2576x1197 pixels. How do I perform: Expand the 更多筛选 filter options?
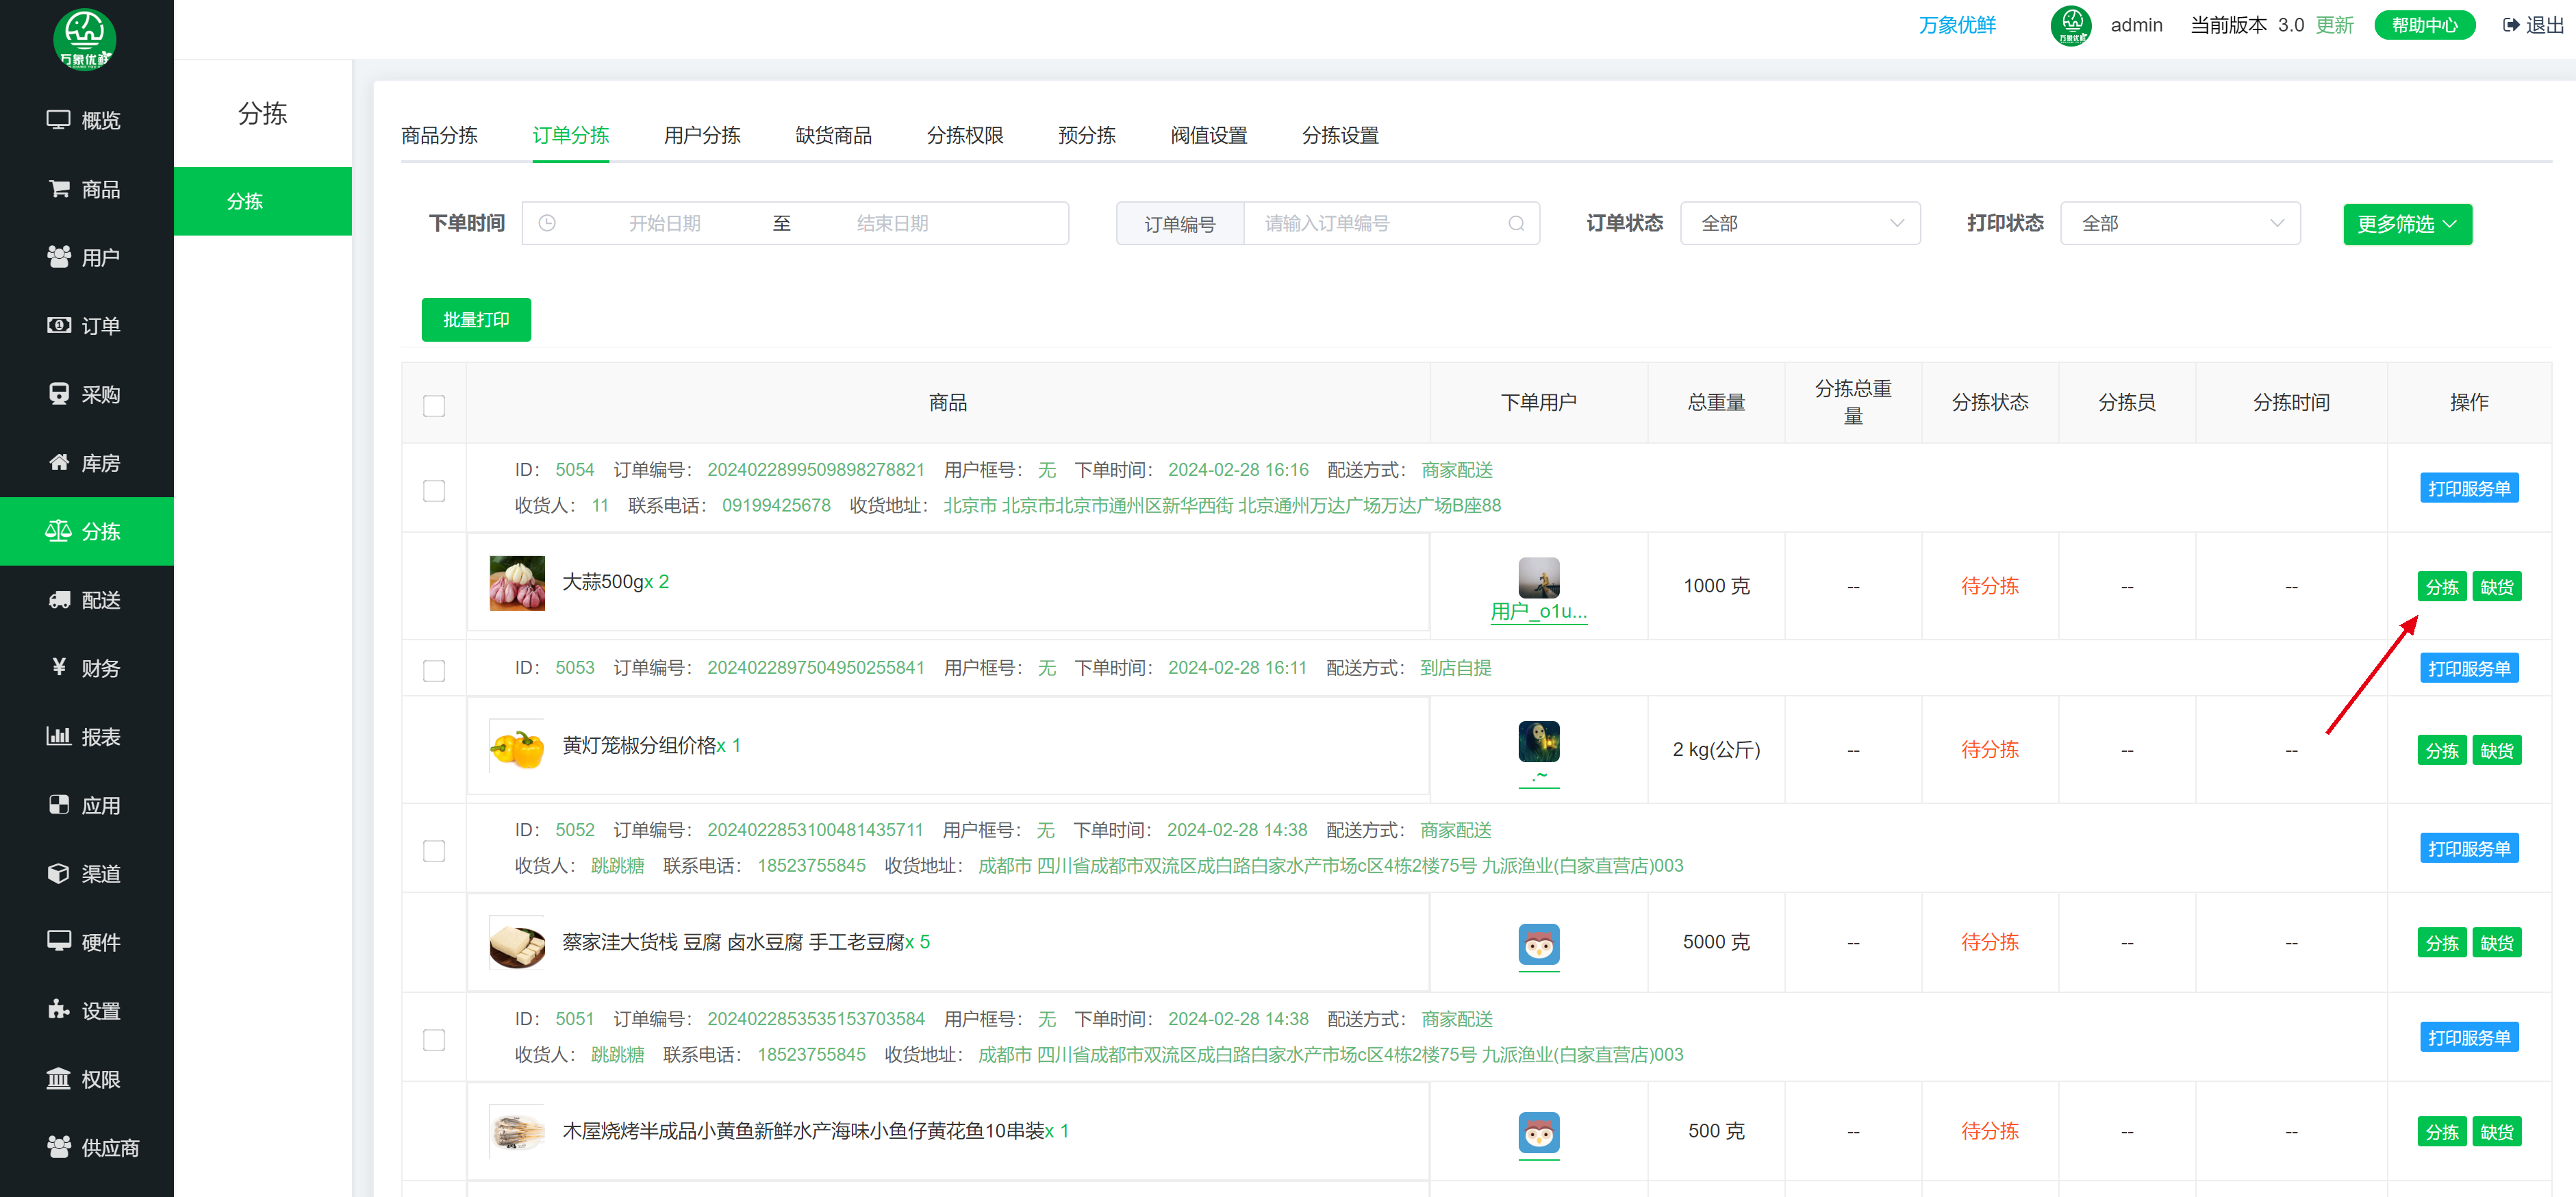(x=2406, y=224)
